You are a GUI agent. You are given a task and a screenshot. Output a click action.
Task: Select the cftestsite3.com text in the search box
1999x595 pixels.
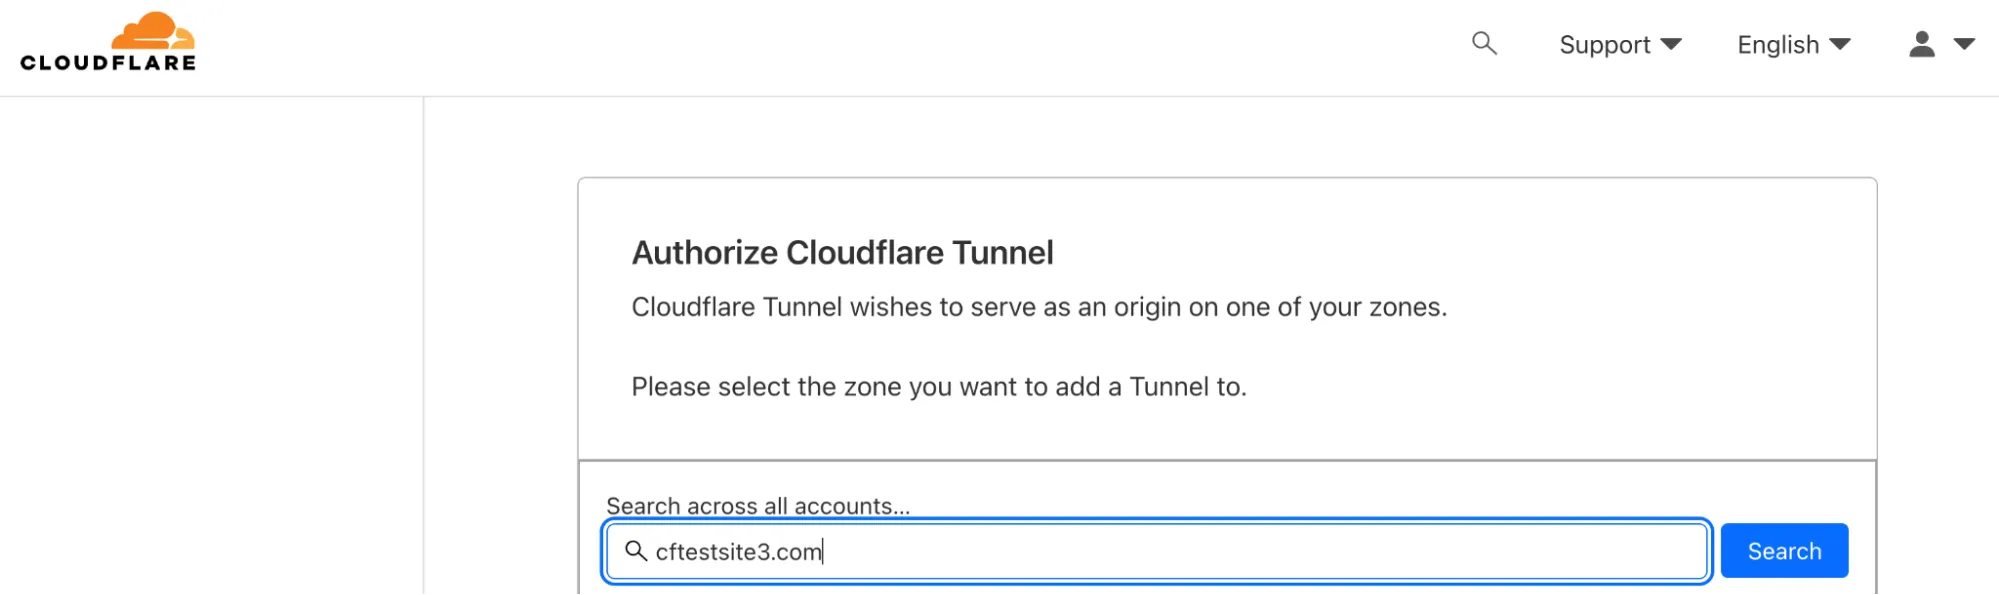point(737,550)
